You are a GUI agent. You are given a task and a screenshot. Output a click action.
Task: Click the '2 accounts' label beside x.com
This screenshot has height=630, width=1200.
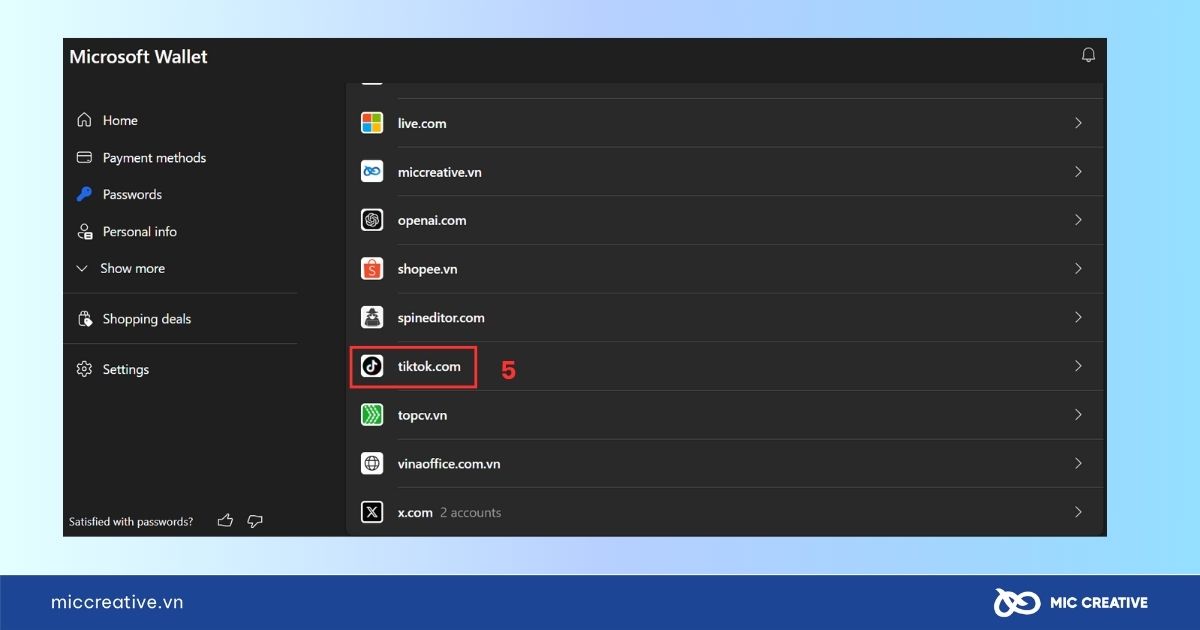(x=470, y=513)
